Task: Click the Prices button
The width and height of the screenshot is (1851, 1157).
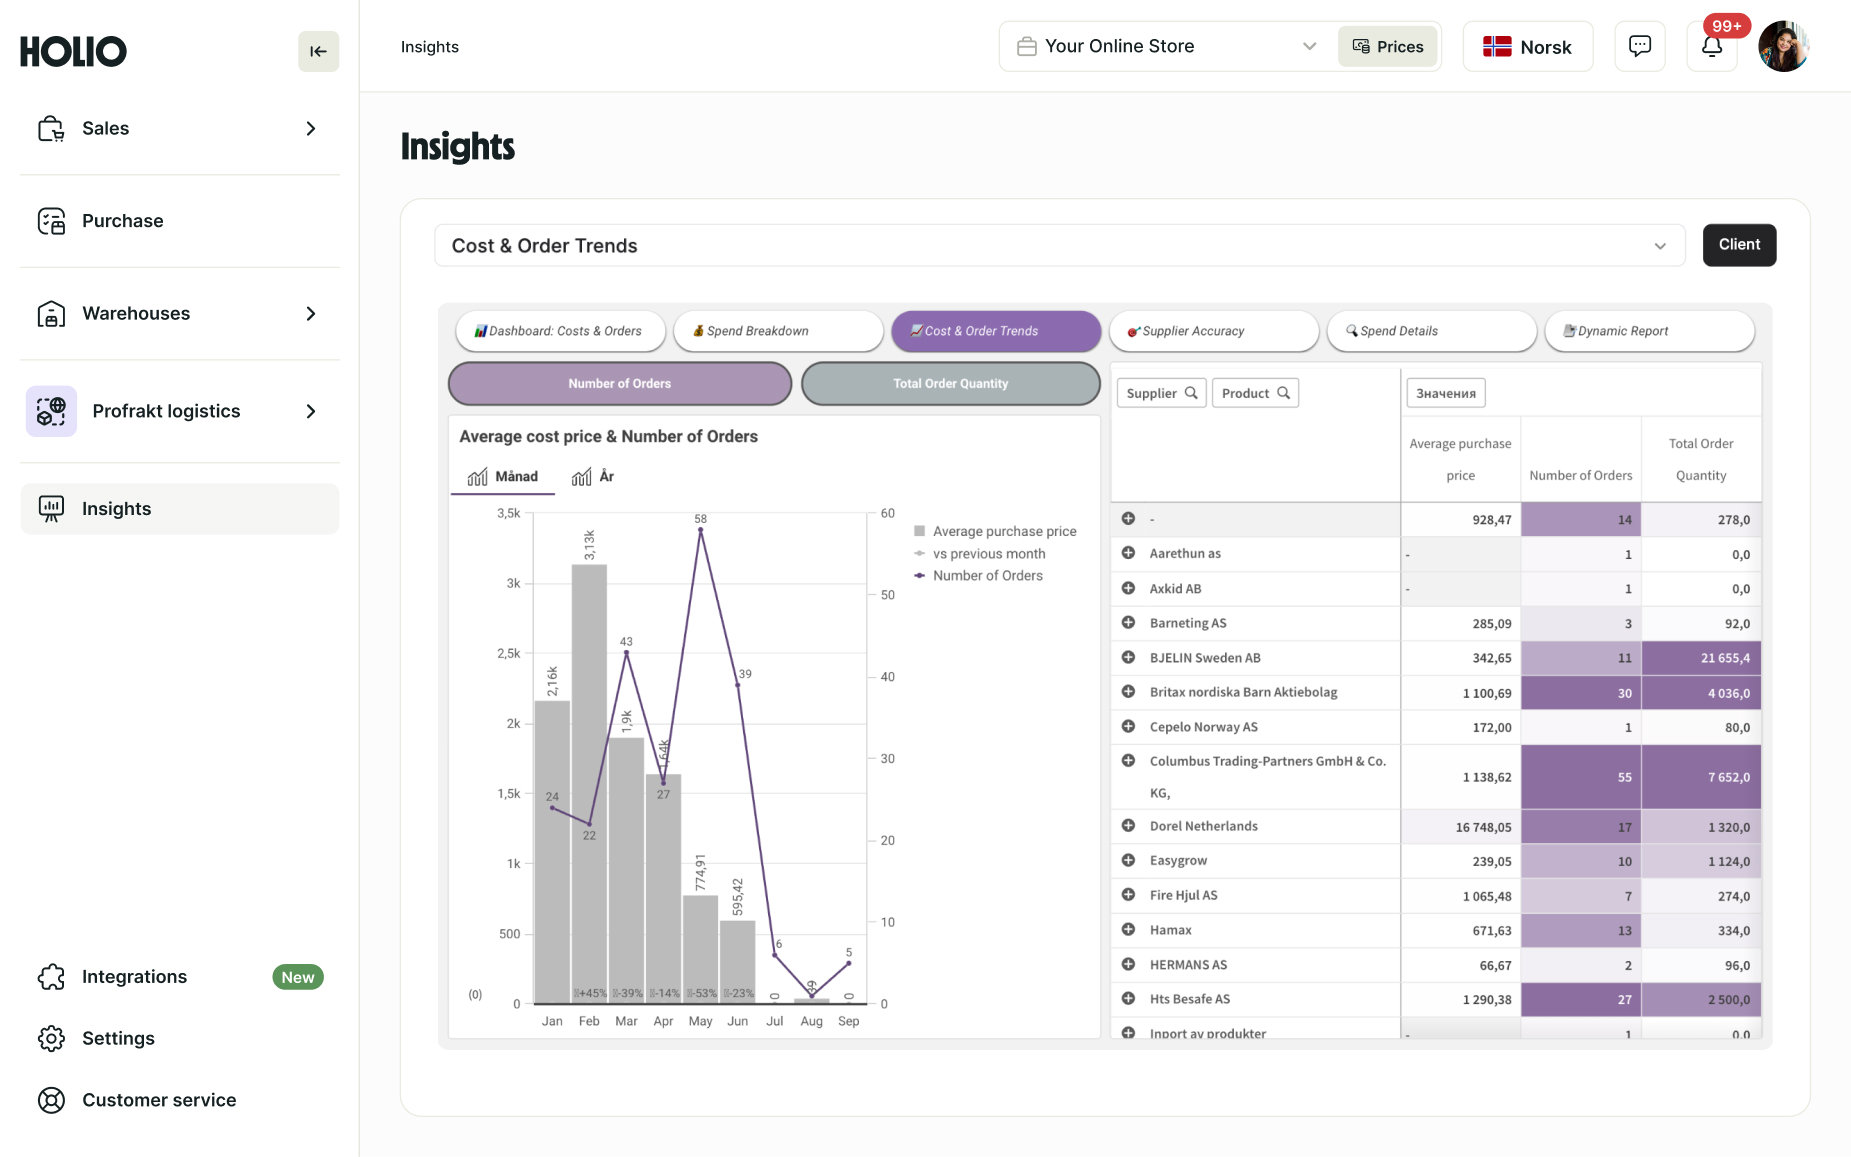Action: coord(1387,46)
